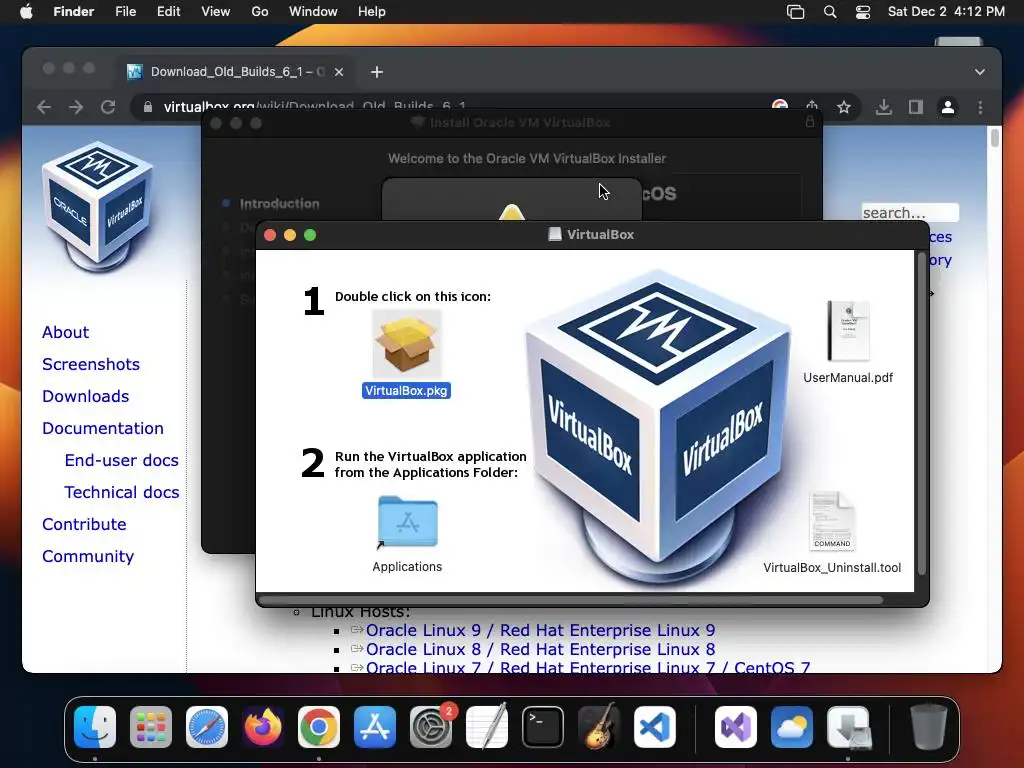Select the Download_Old_Builds_6_1 browser tab
This screenshot has height=768, width=1024.
[x=236, y=72]
